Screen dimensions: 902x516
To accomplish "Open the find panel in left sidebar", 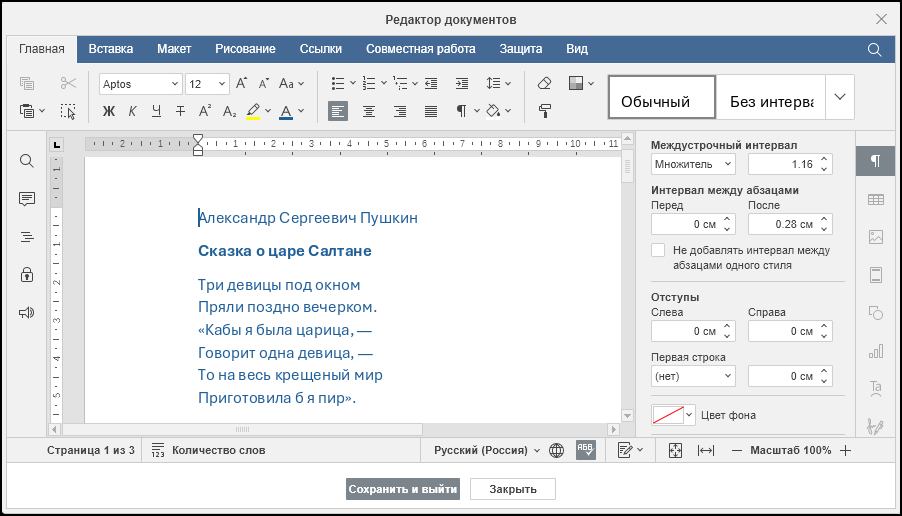I will point(26,160).
